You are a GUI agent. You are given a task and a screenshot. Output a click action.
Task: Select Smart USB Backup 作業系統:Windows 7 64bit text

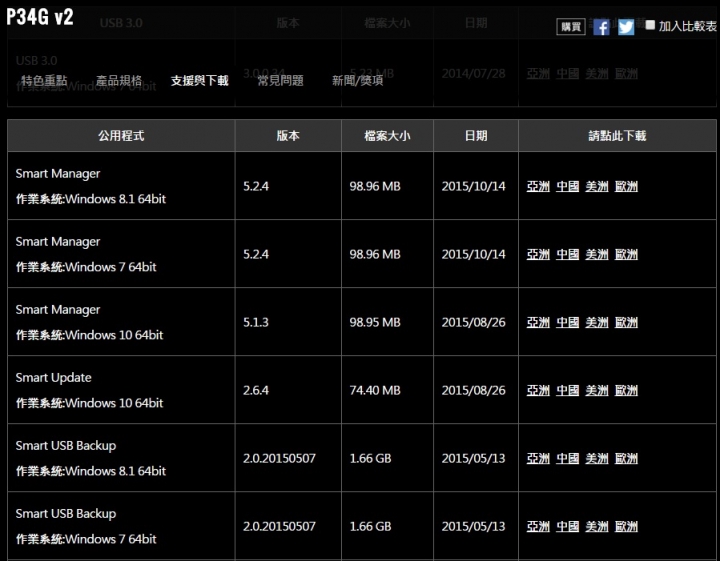click(86, 539)
